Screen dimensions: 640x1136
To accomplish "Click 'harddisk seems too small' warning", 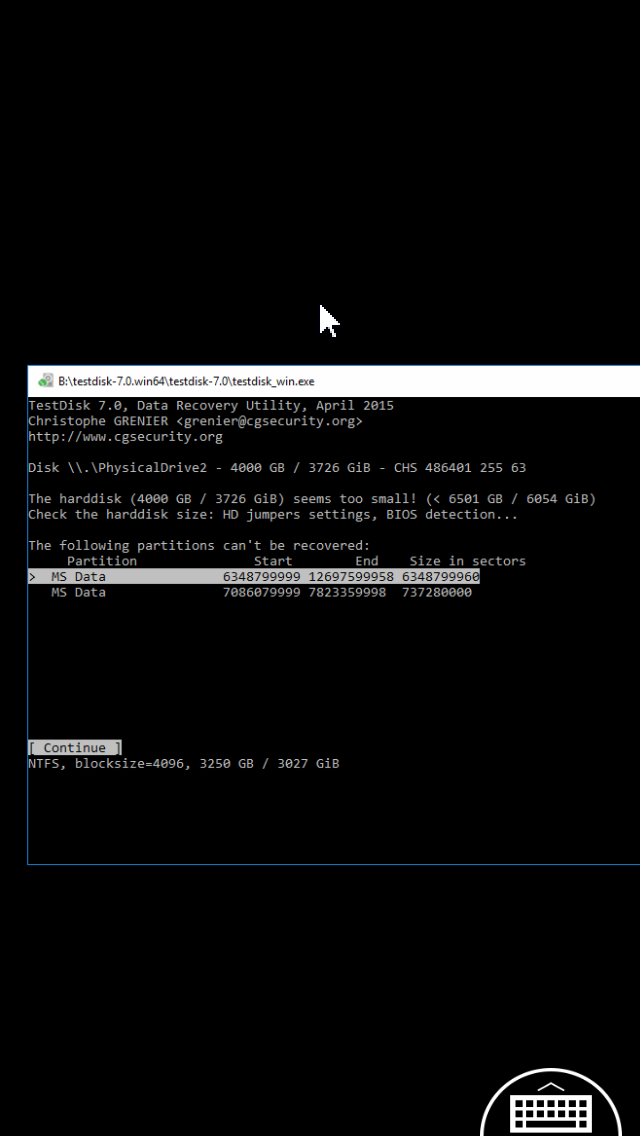I will tap(312, 499).
